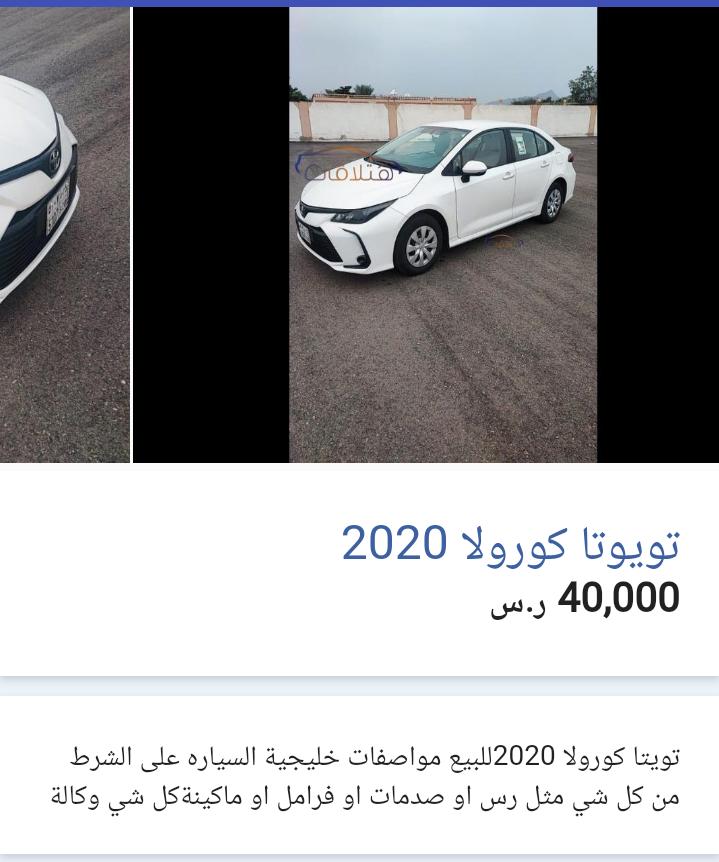Tap the black area left of main photo
The image size is (719, 862).
(211, 235)
